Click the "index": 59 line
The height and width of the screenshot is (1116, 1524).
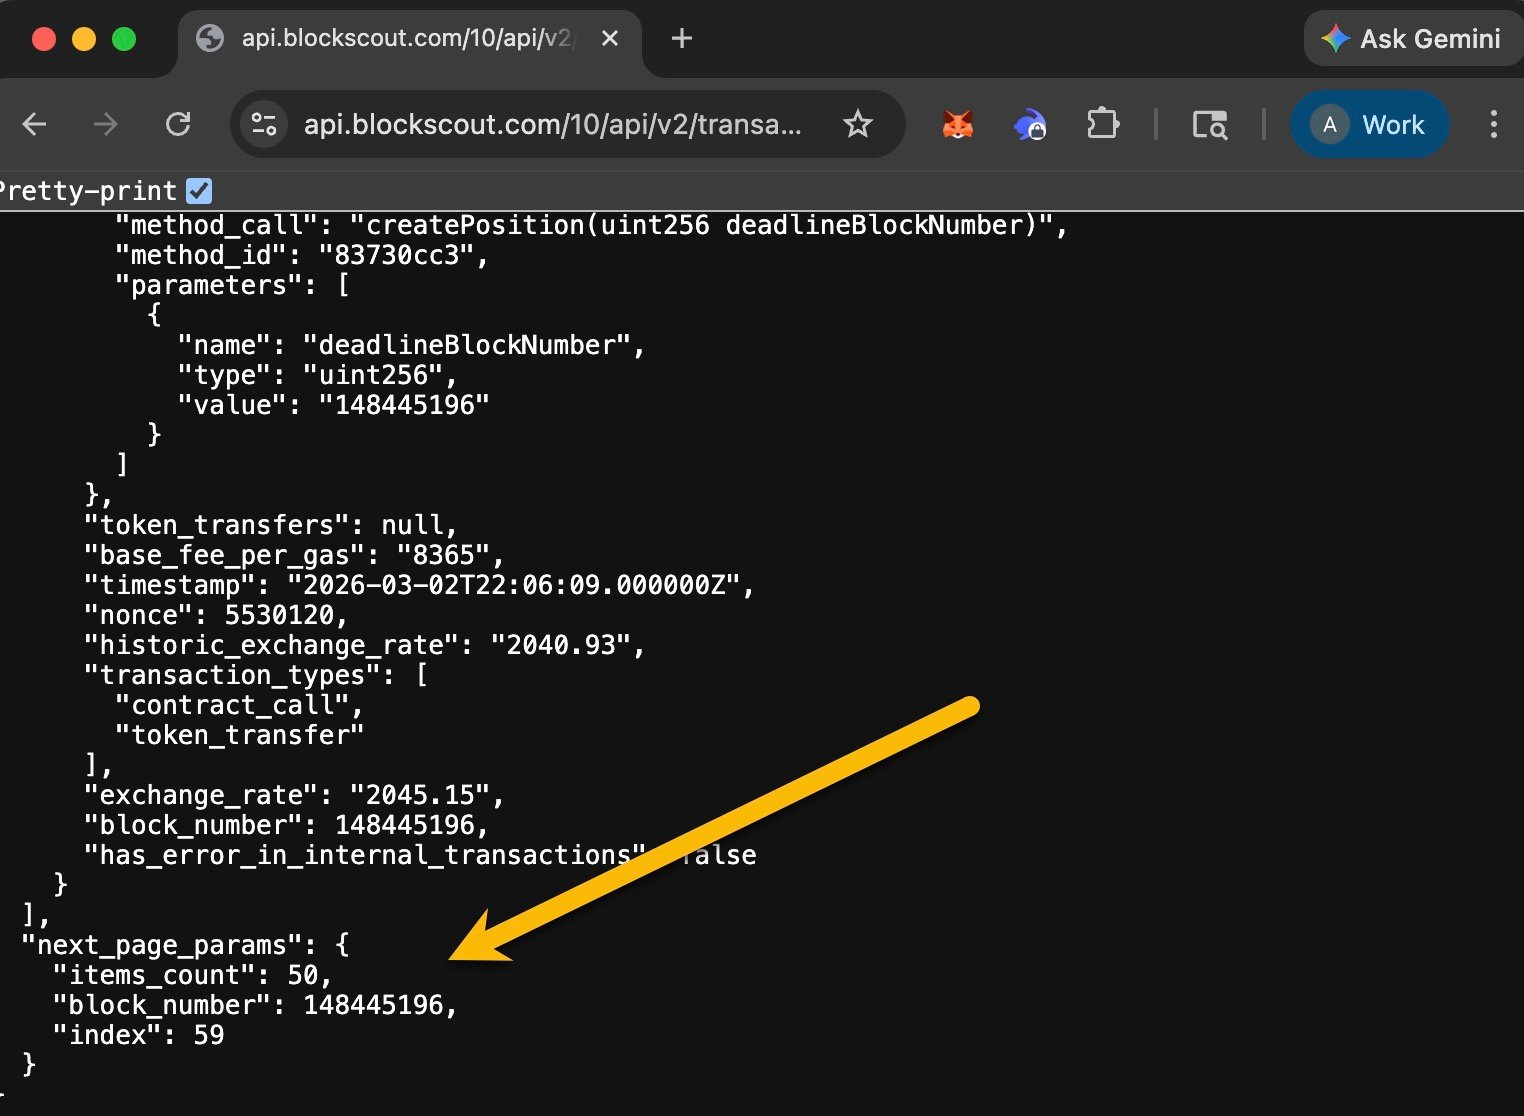pyautogui.click(x=138, y=1035)
